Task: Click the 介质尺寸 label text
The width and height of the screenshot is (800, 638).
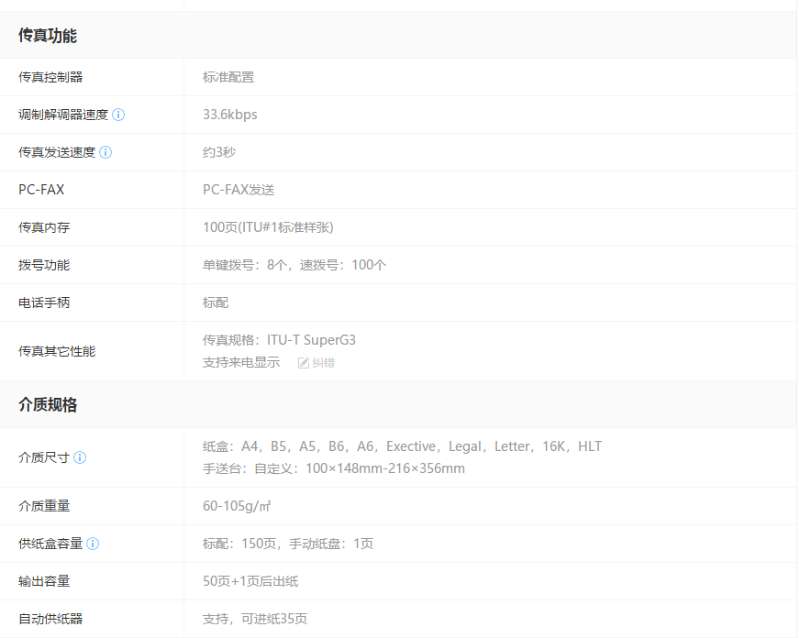Action: [x=44, y=458]
